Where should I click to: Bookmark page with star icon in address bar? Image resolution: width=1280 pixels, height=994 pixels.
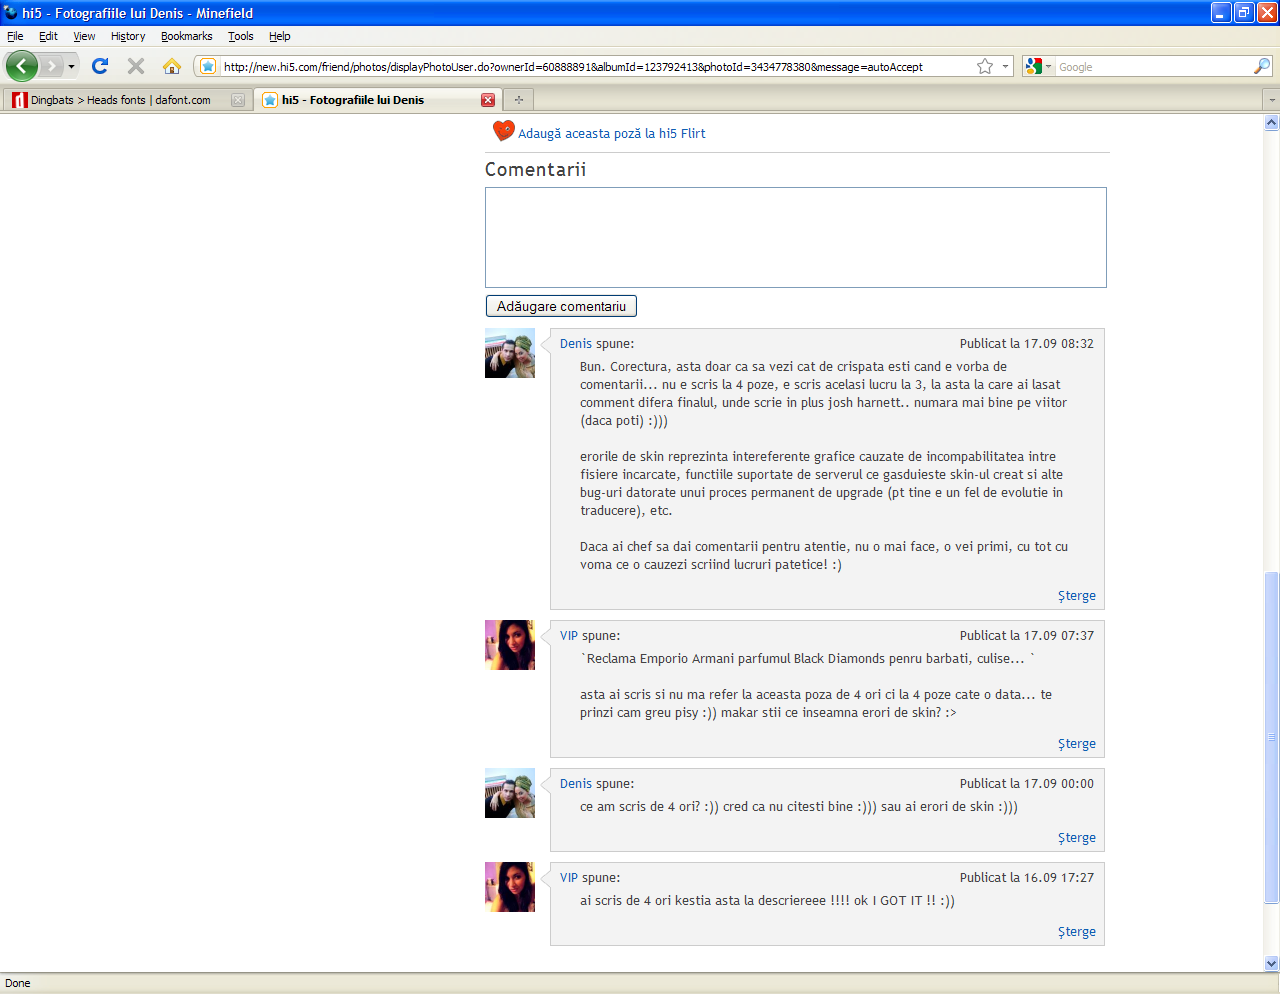(985, 66)
